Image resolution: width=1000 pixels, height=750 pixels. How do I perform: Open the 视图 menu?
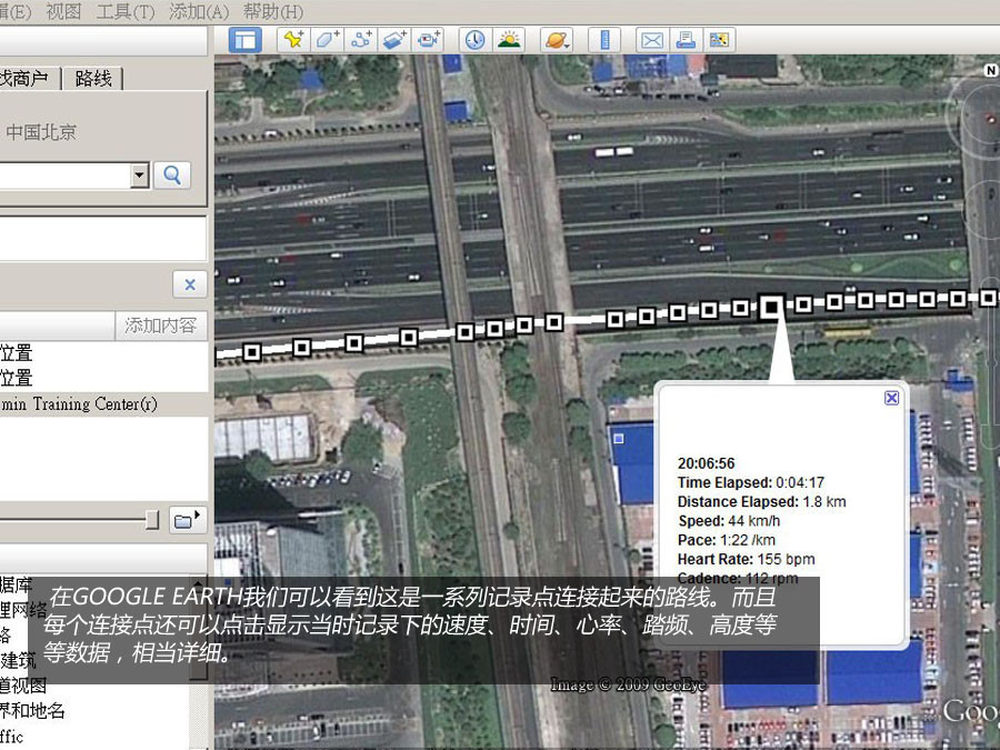[63, 11]
